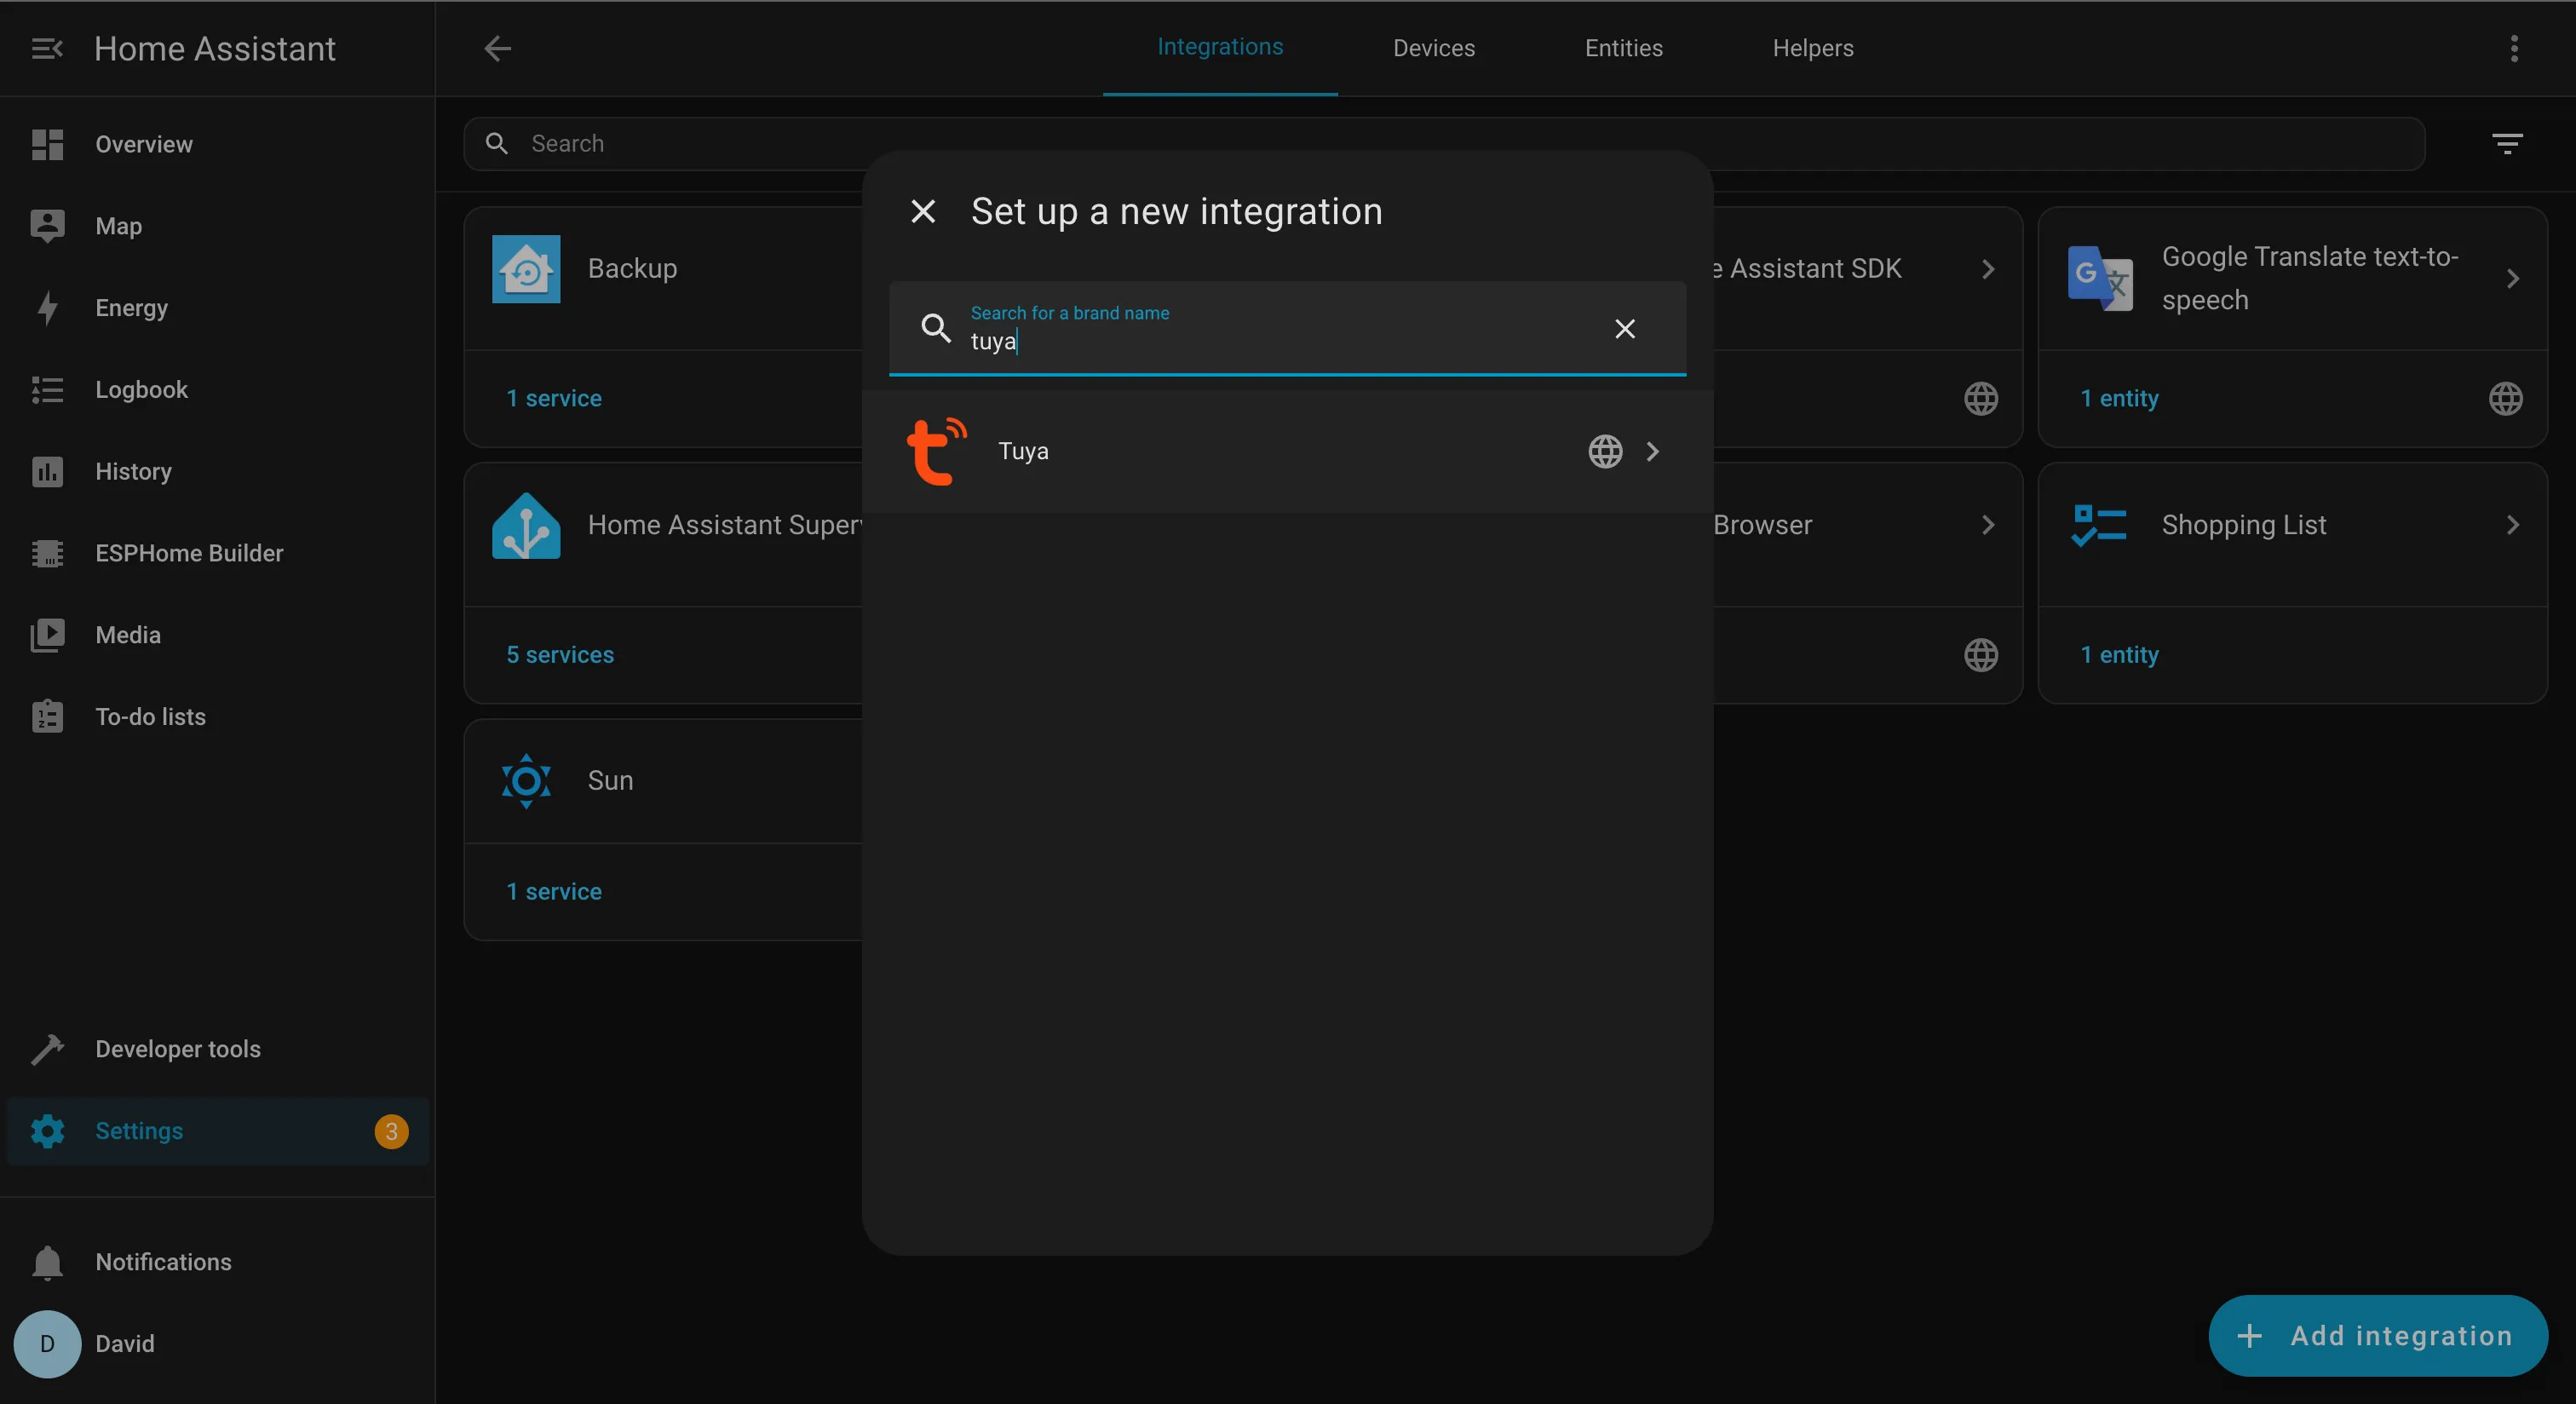This screenshot has height=1404, width=2576.
Task: Open the three-dot overflow menu
Action: [x=2513, y=48]
